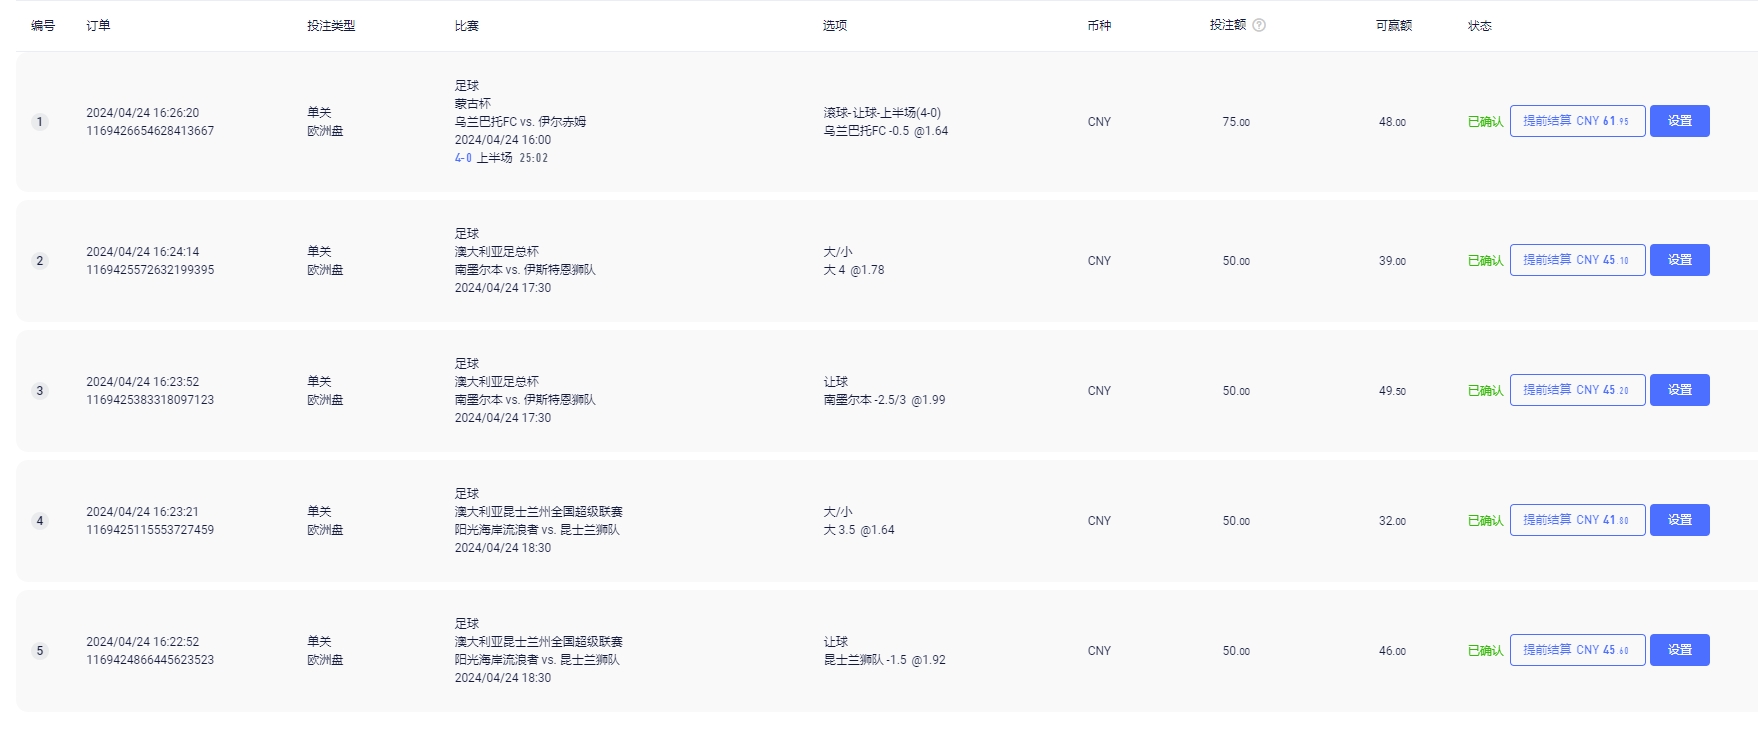The width and height of the screenshot is (1758, 738).
Task: Click the help icon beside 投注额
Action: (x=1259, y=25)
